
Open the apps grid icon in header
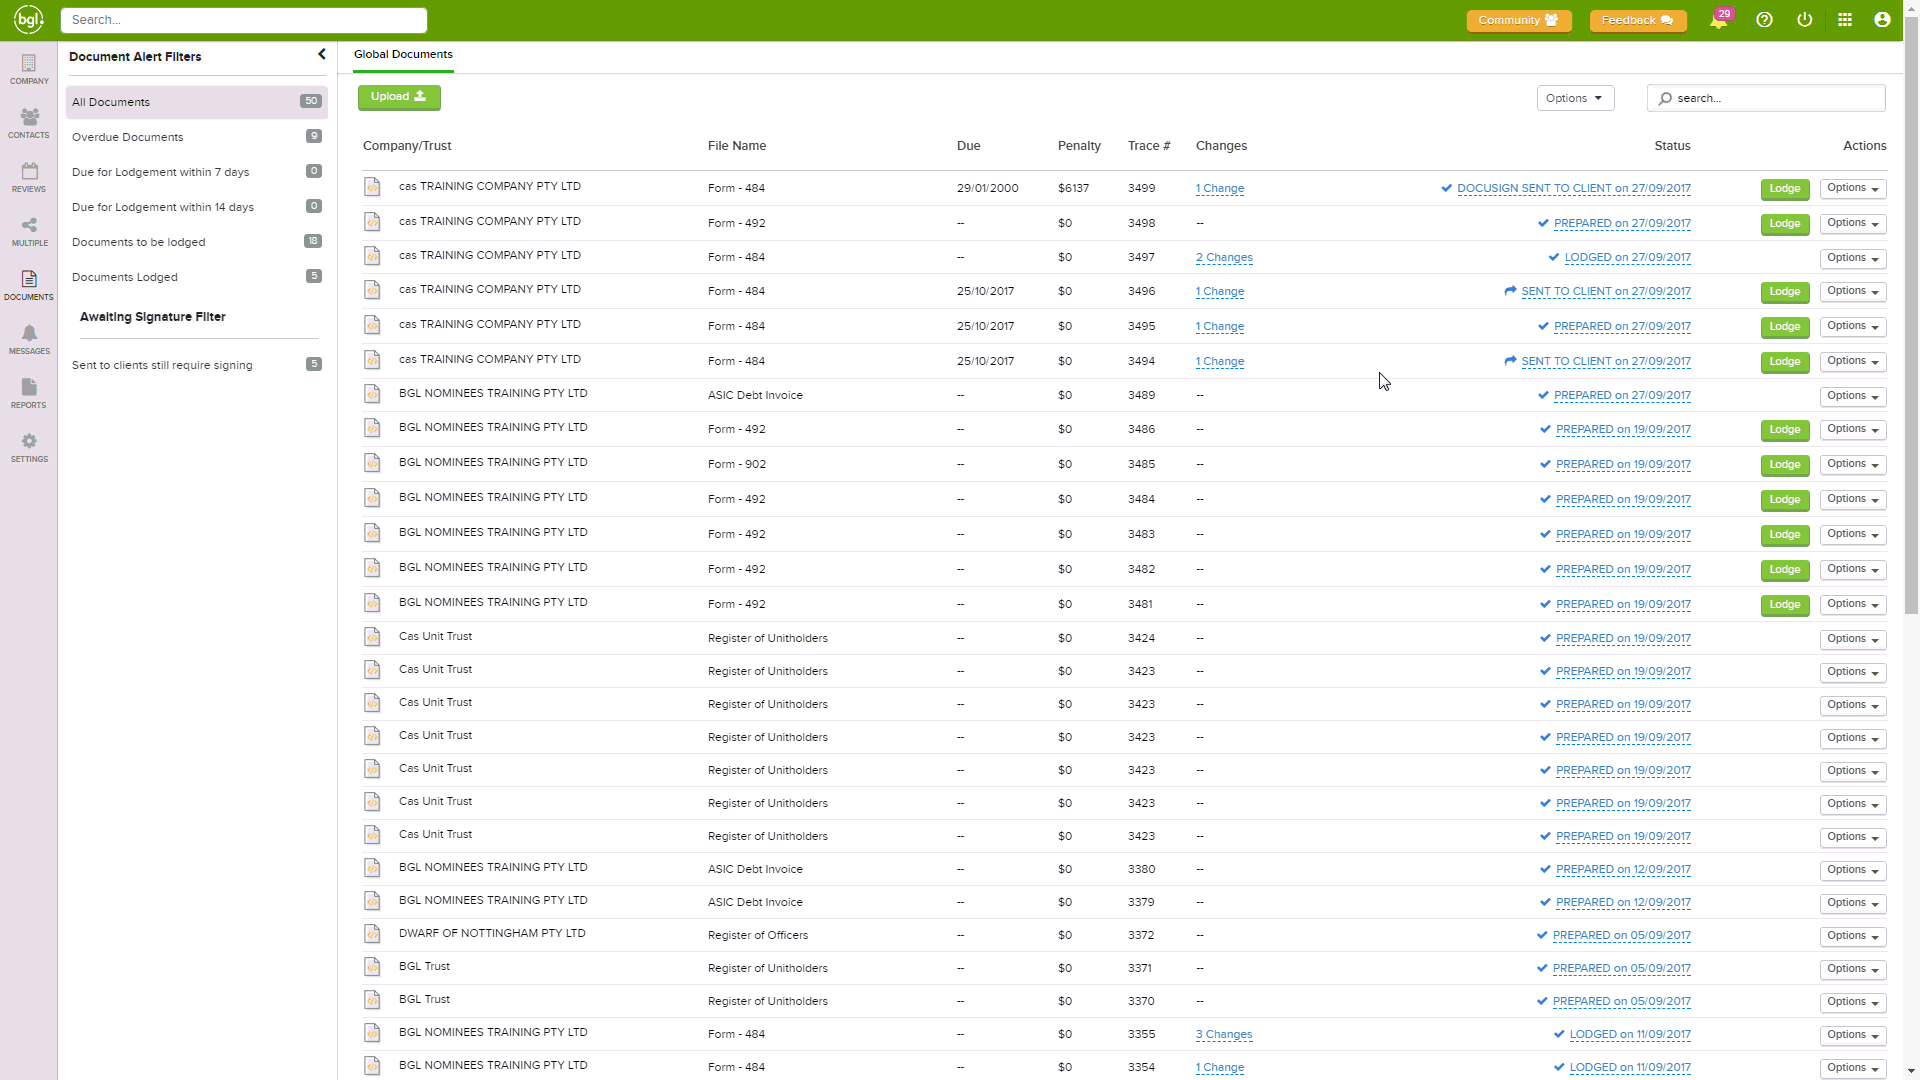[1845, 20]
